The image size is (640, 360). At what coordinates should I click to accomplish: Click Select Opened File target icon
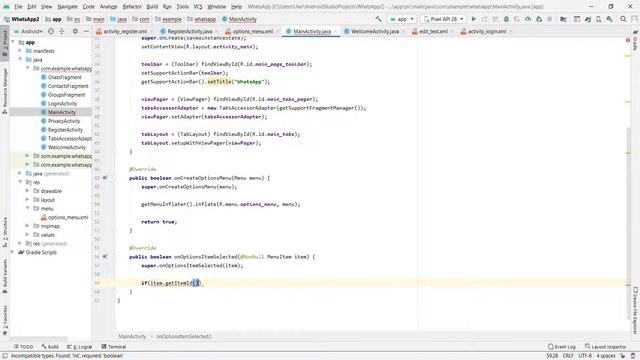point(51,31)
